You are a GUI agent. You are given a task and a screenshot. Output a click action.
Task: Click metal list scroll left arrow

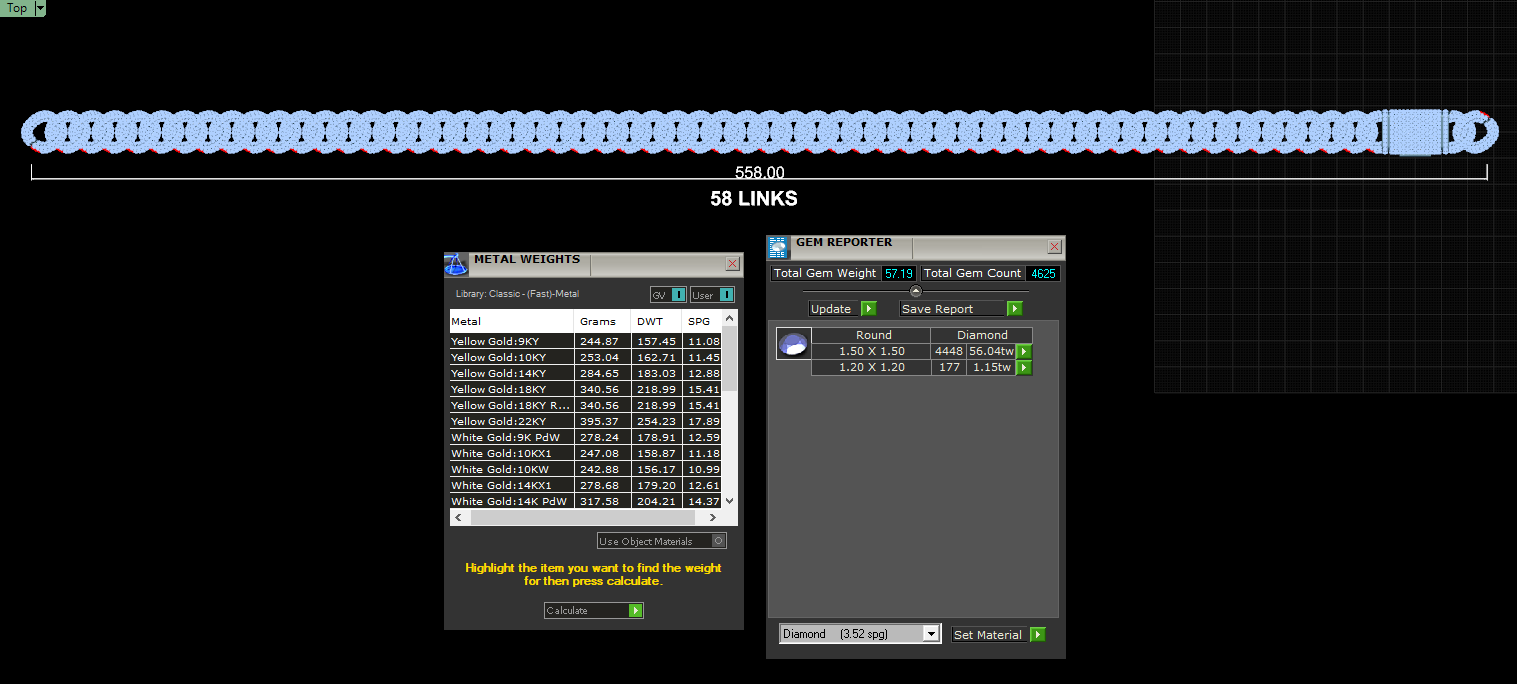pos(458,518)
